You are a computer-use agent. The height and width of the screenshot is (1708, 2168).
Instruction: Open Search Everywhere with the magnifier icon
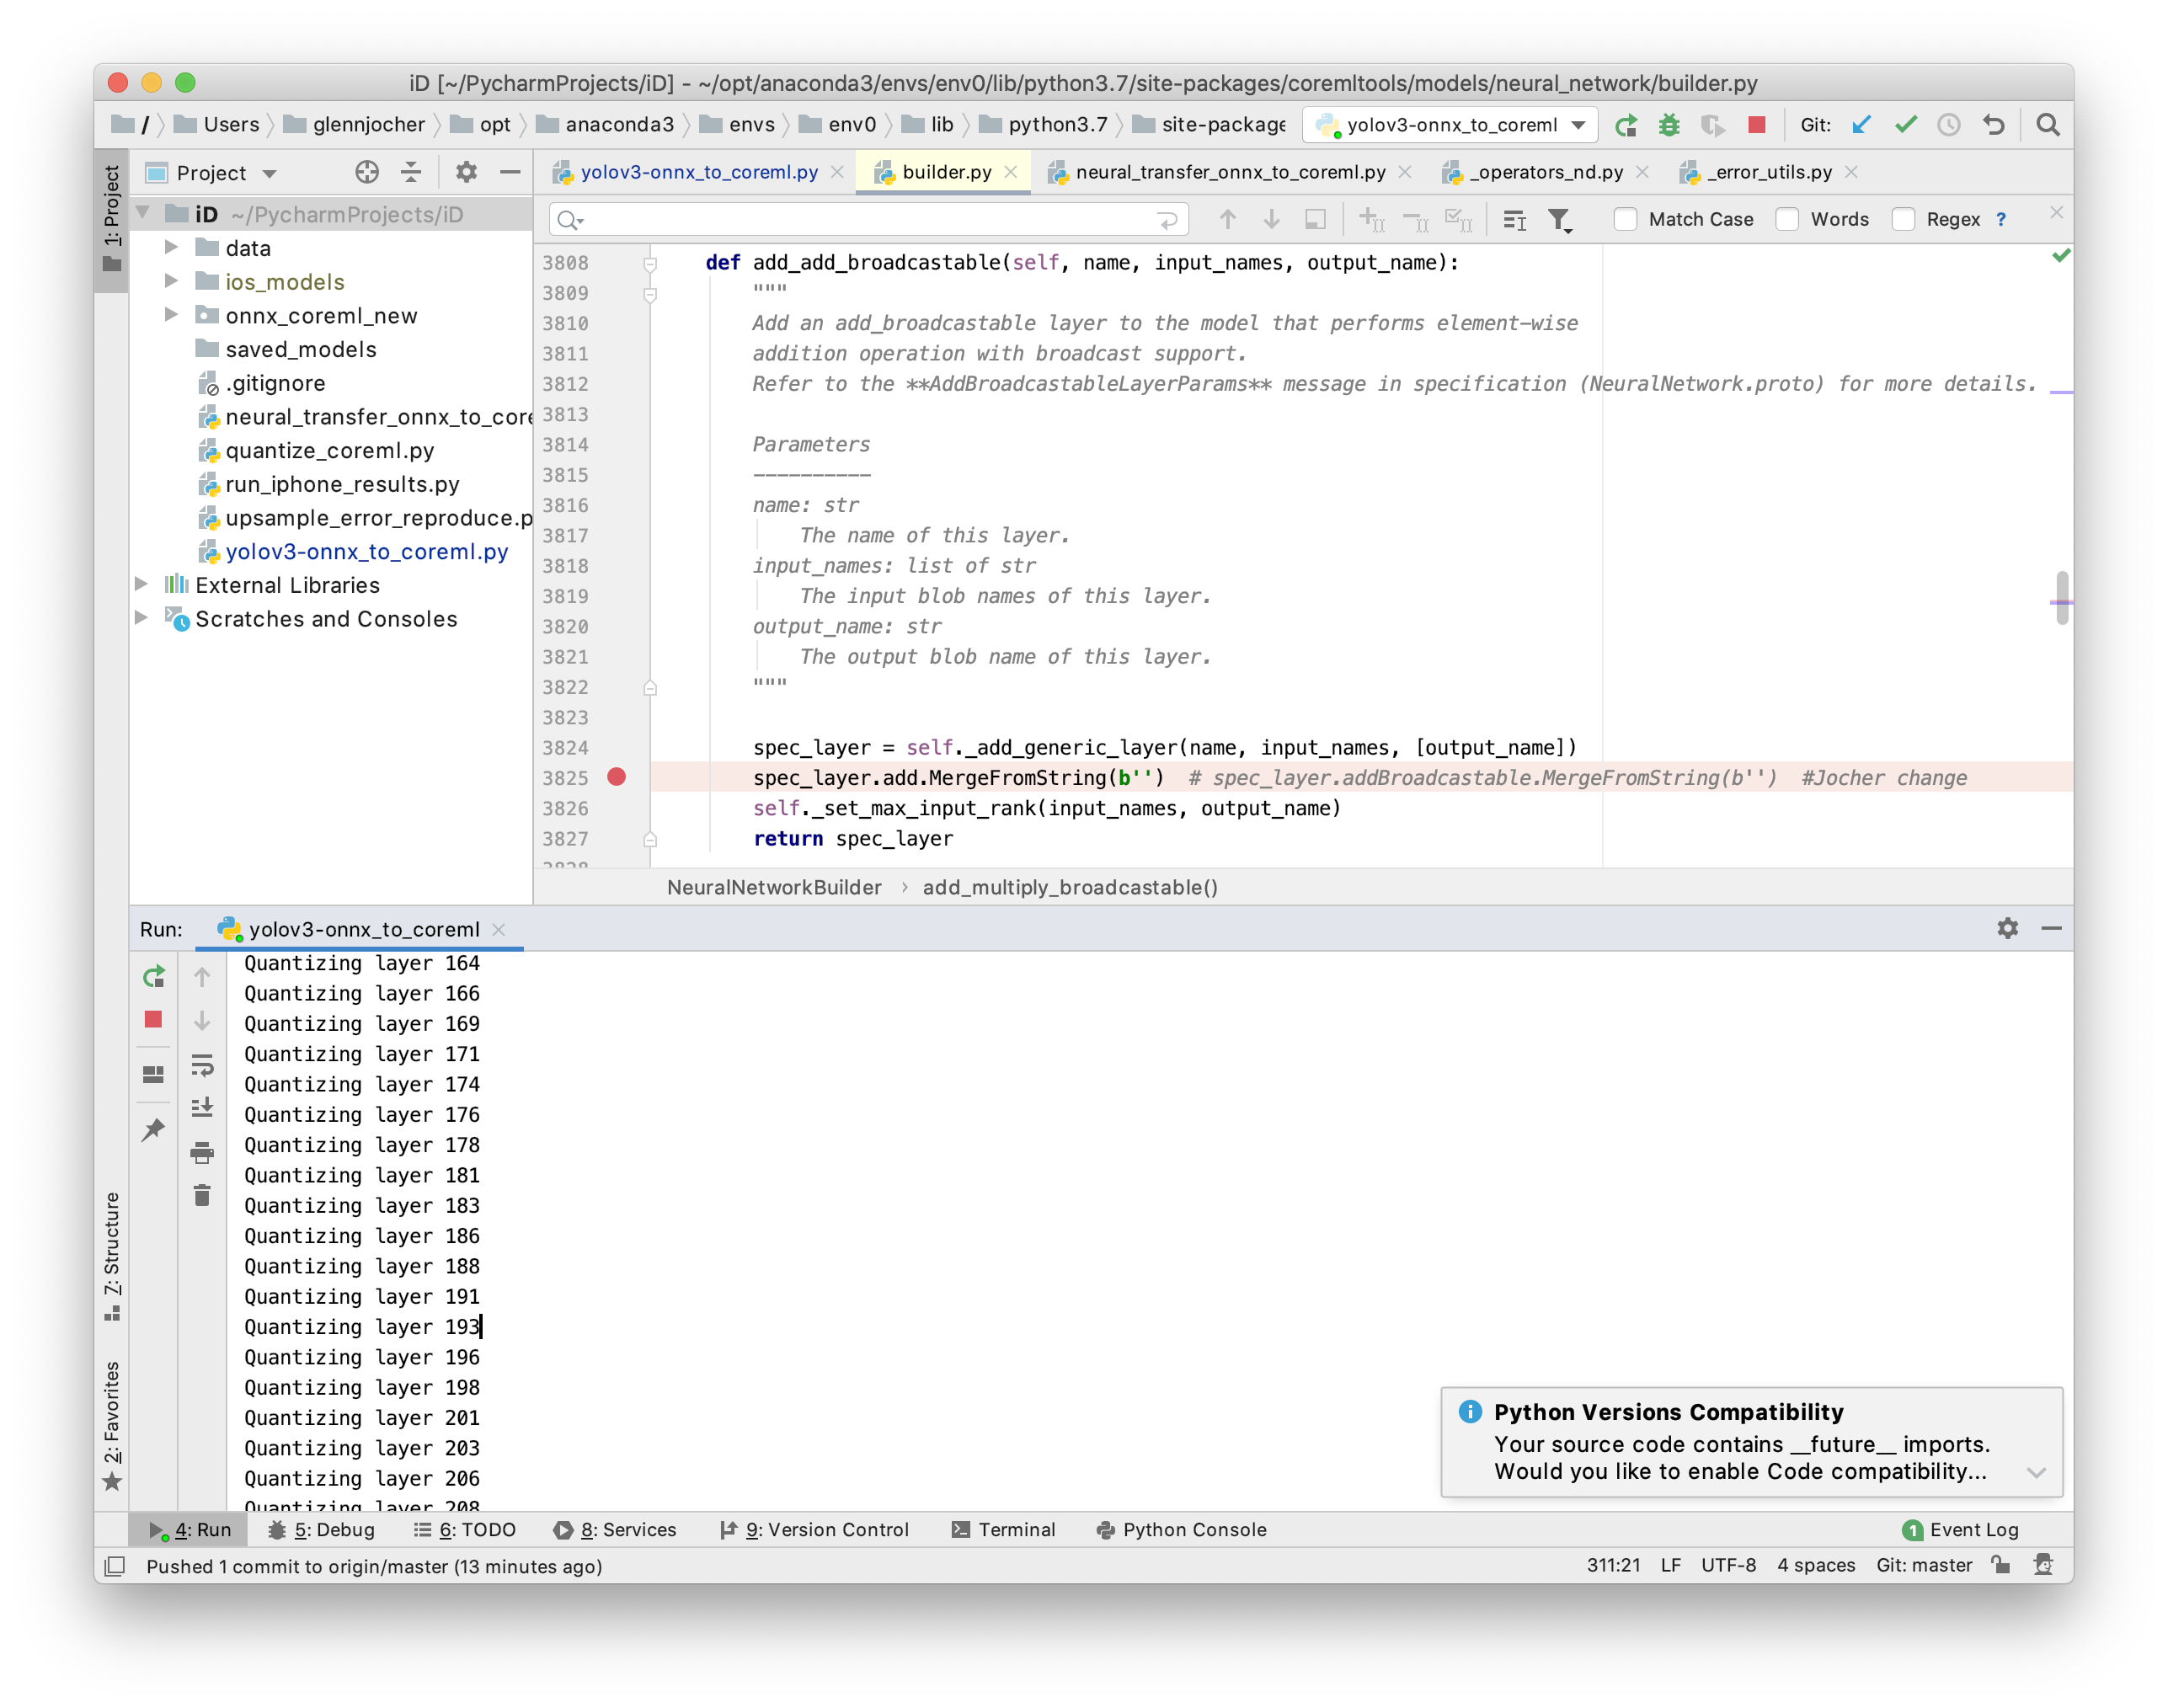pos(2047,125)
